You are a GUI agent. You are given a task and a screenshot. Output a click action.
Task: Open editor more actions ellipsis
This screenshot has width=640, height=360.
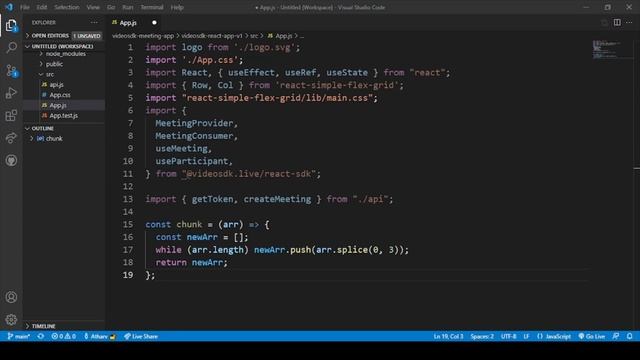click(629, 22)
